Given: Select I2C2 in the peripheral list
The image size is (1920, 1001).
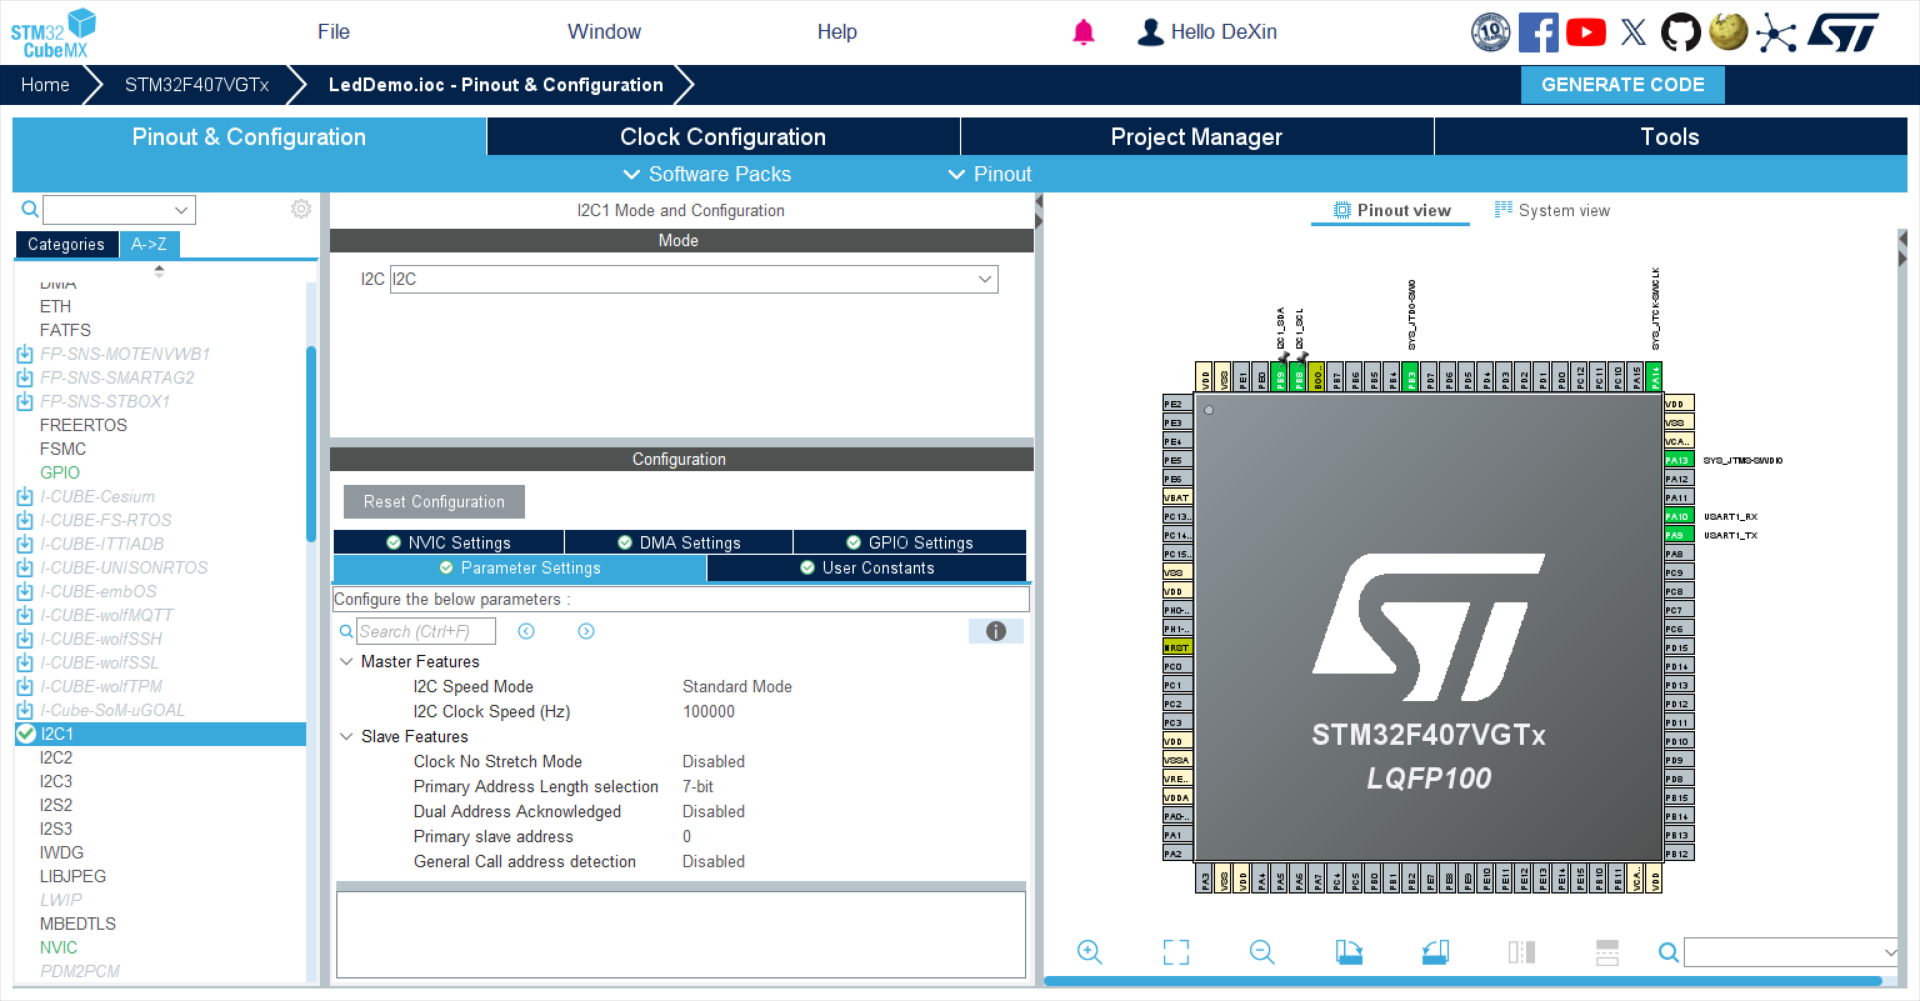Looking at the screenshot, I should [56, 758].
